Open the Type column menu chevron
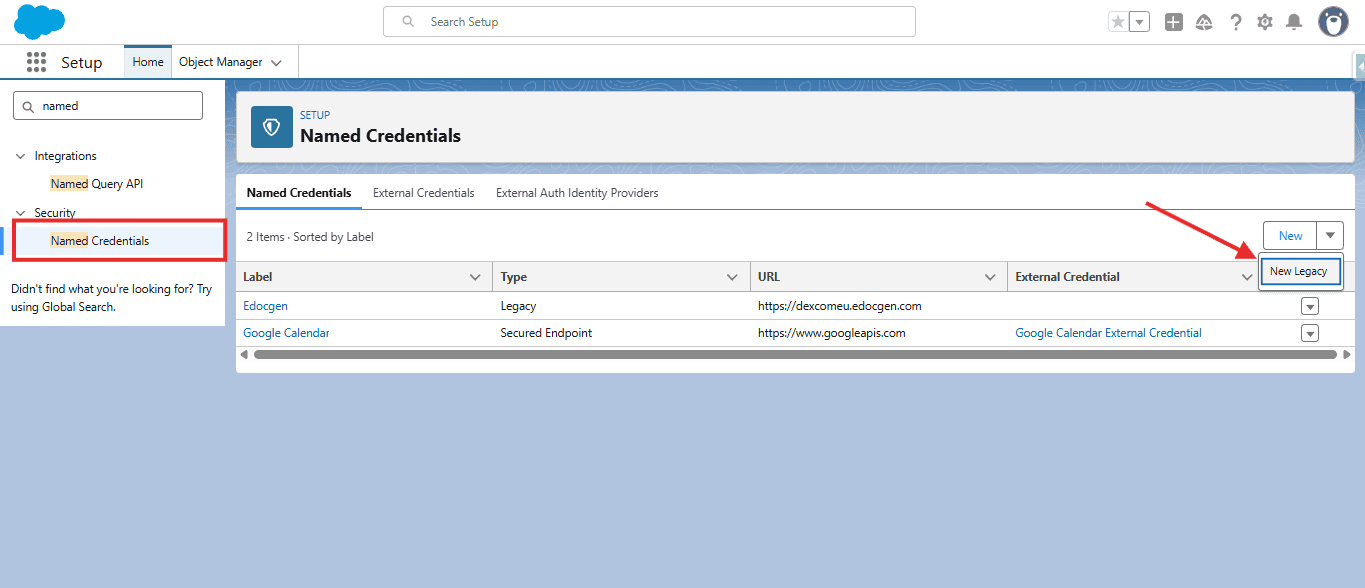 [x=733, y=277]
